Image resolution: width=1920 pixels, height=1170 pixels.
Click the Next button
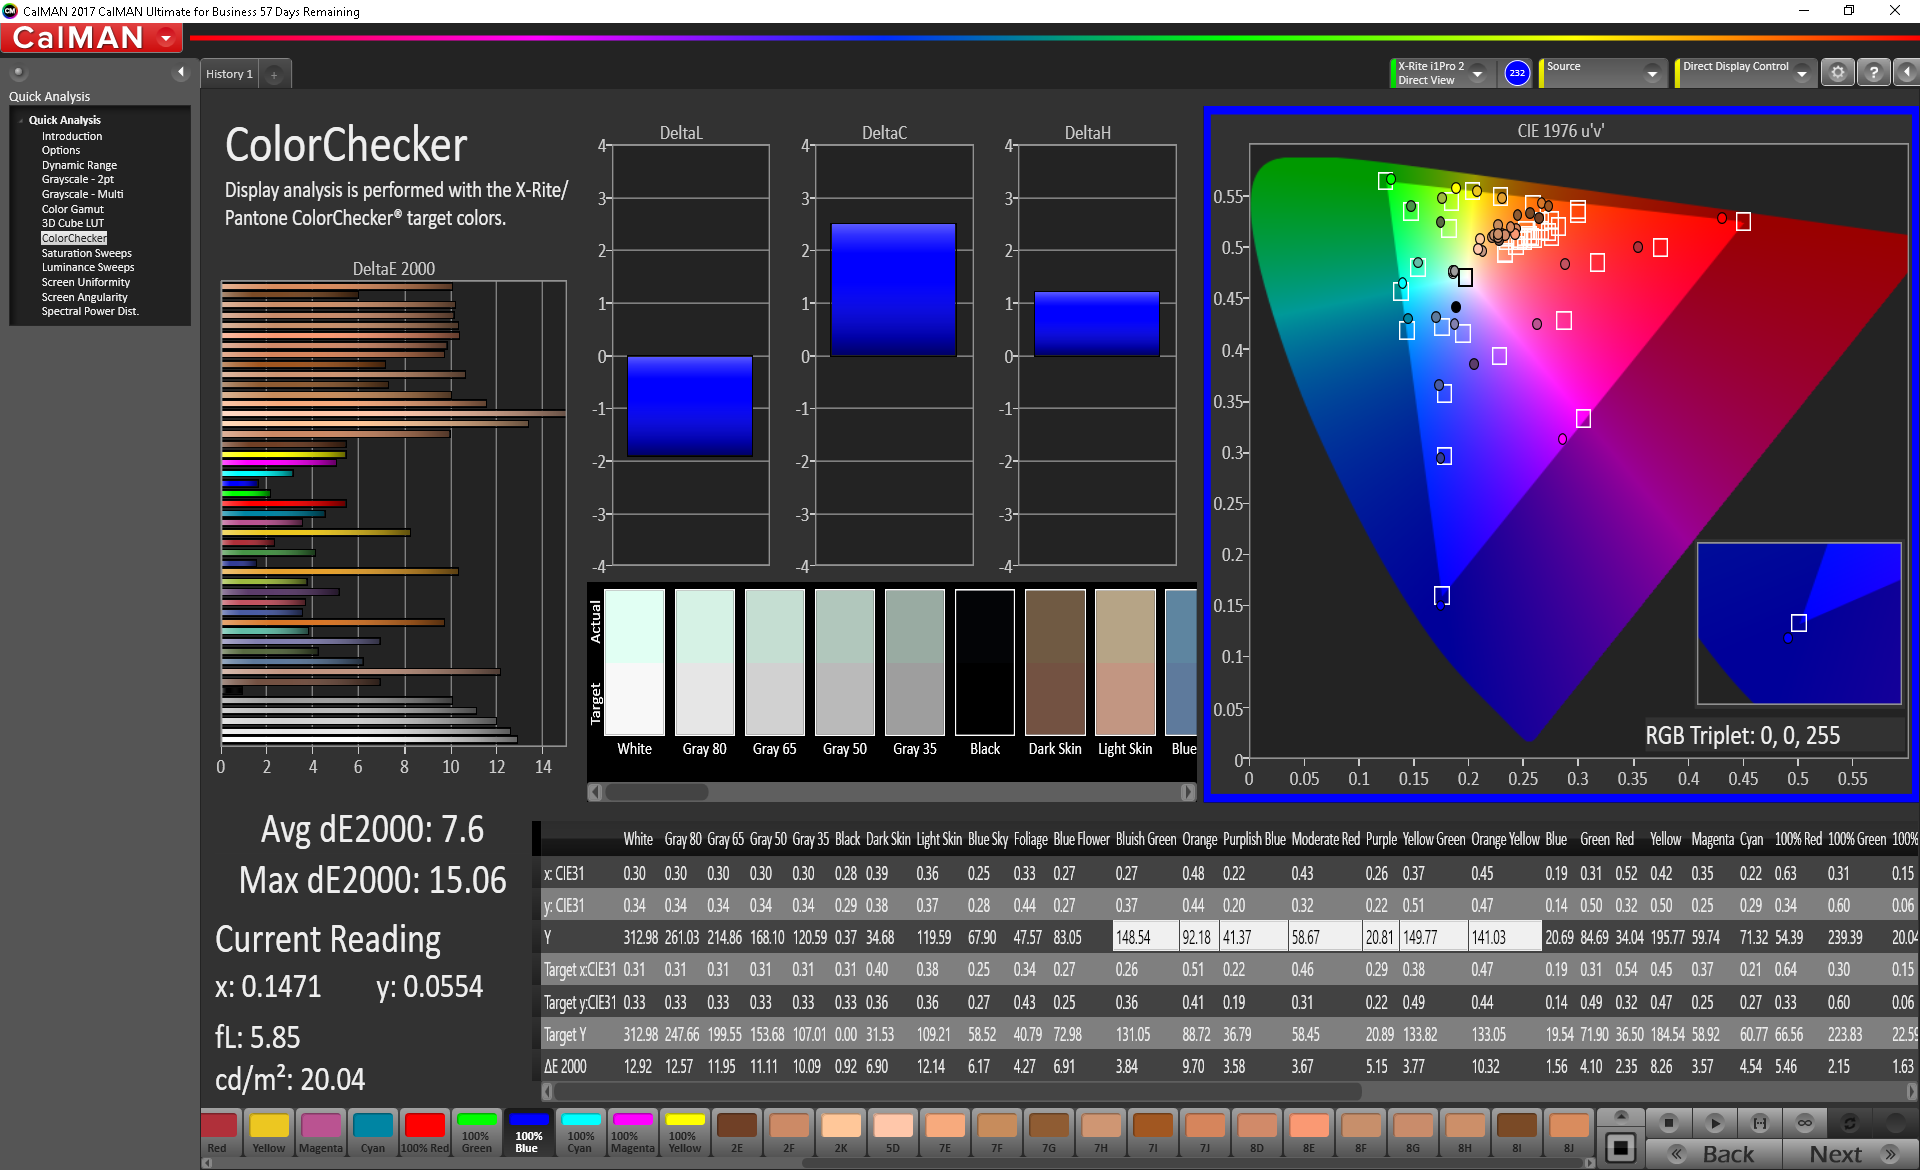click(1850, 1154)
